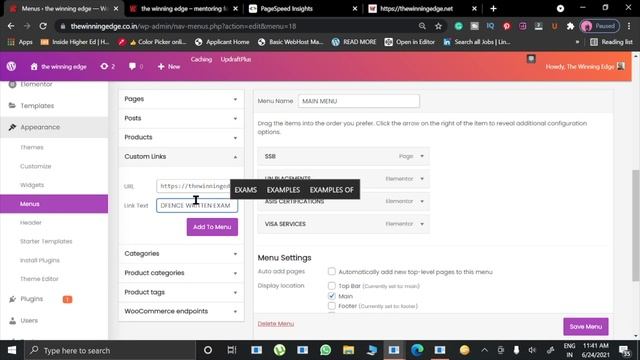Screen dimensions: 640x360
Task: Toggle the Footer display location checkbox
Action: (x=332, y=306)
